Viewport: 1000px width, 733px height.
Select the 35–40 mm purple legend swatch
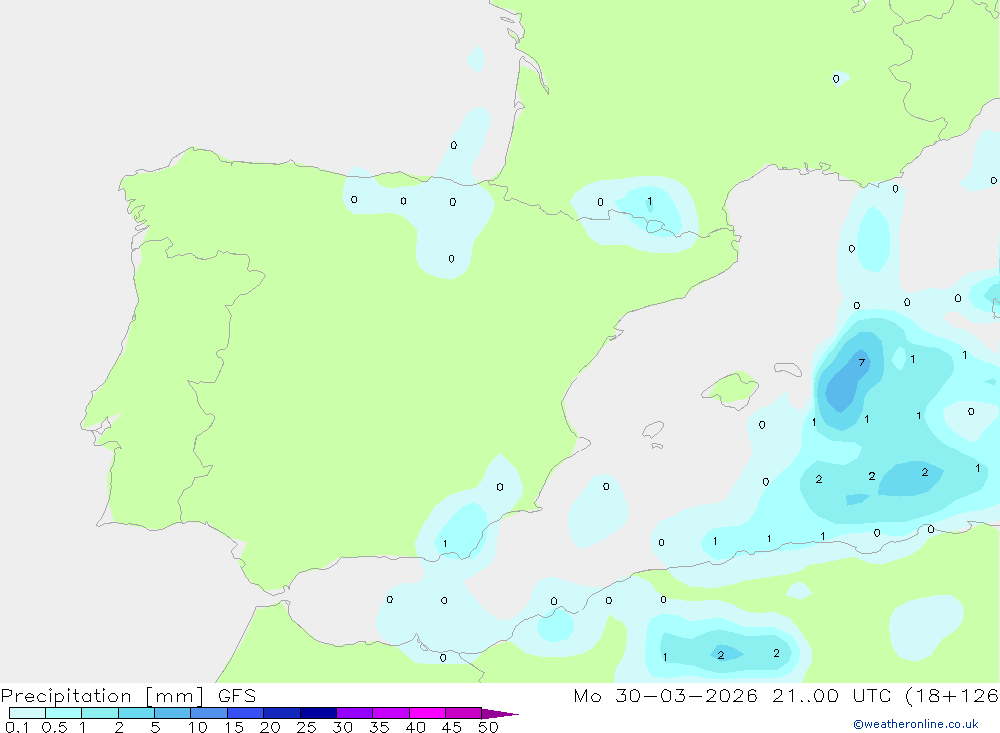point(390,713)
